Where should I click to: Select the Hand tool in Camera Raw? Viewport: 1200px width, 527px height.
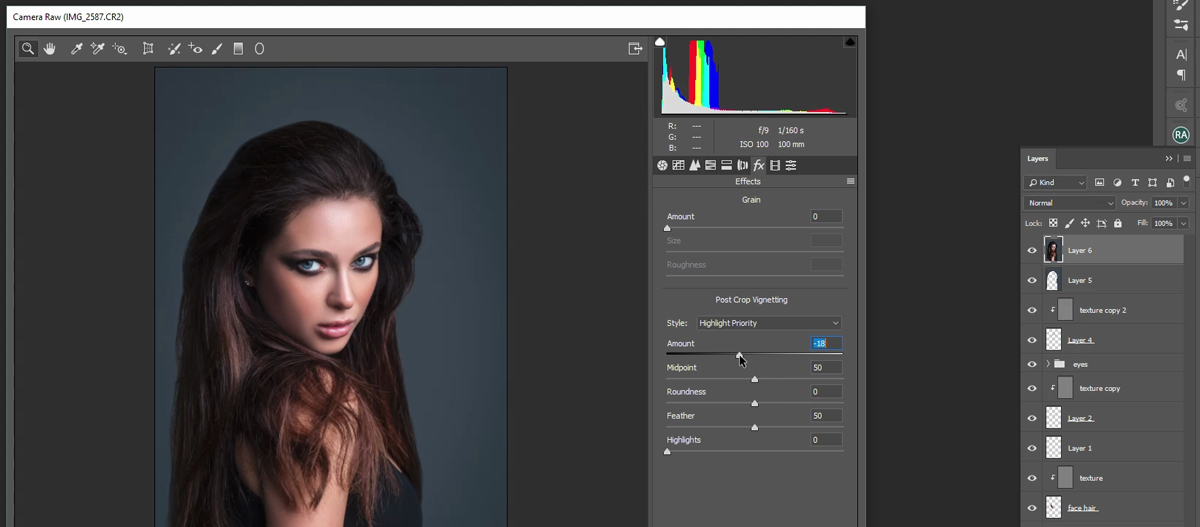coord(49,48)
